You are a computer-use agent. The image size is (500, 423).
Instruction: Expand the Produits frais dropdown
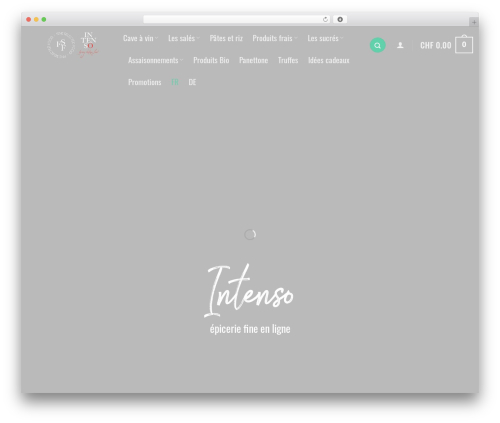pyautogui.click(x=275, y=38)
